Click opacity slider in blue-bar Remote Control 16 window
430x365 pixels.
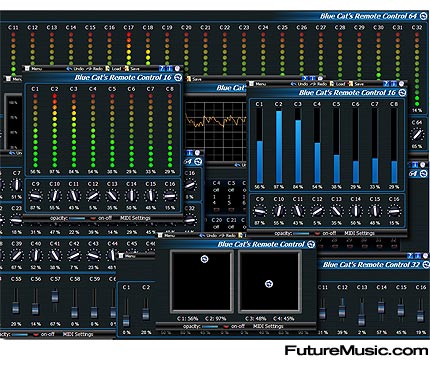pyautogui.click(x=301, y=234)
